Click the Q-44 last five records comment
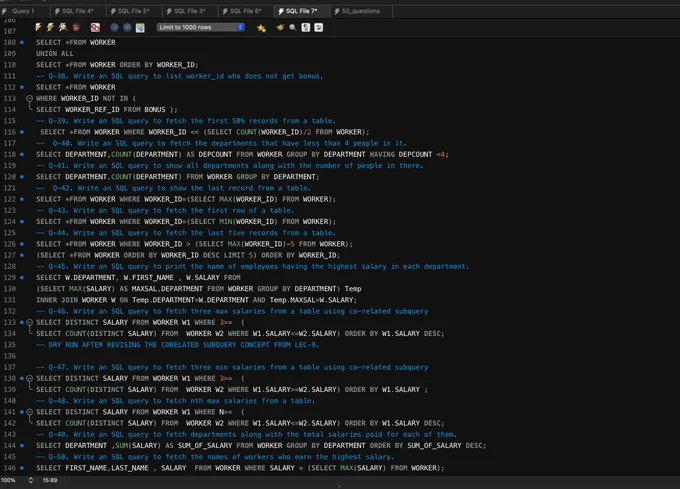Image resolution: width=680 pixels, height=489 pixels. 186,233
